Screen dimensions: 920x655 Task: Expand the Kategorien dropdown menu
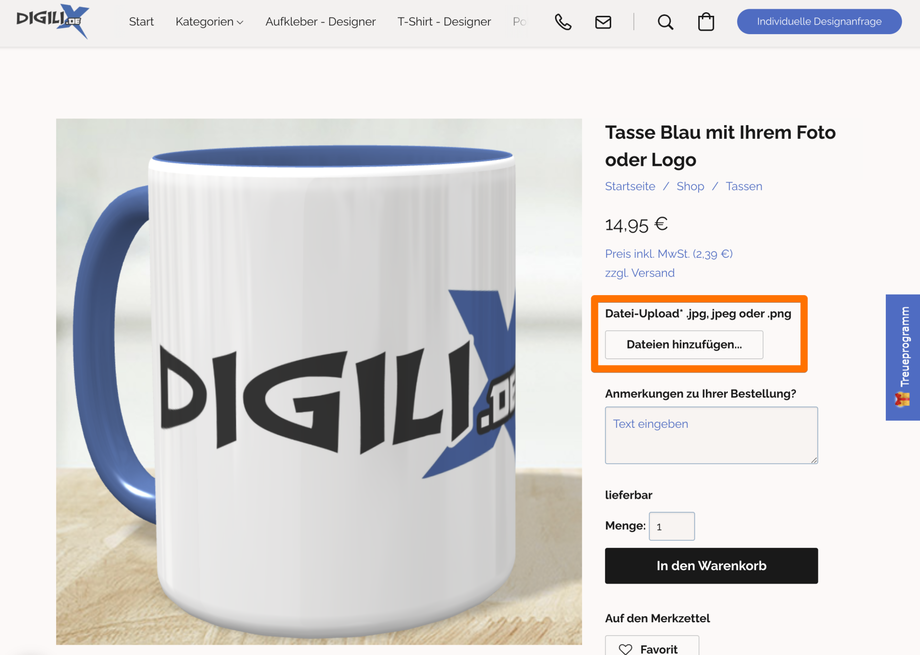click(x=209, y=22)
